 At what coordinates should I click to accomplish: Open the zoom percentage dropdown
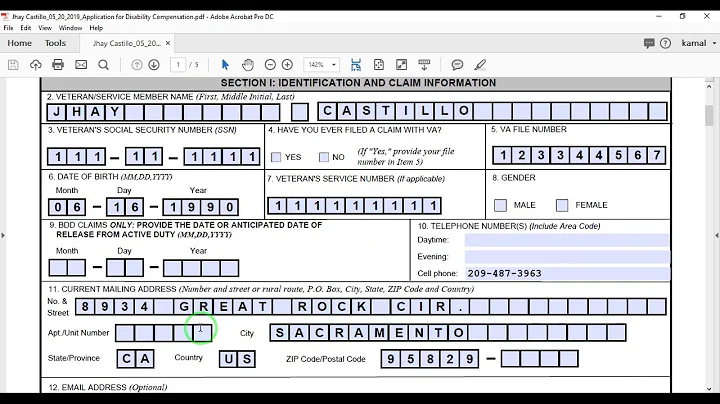click(x=334, y=65)
